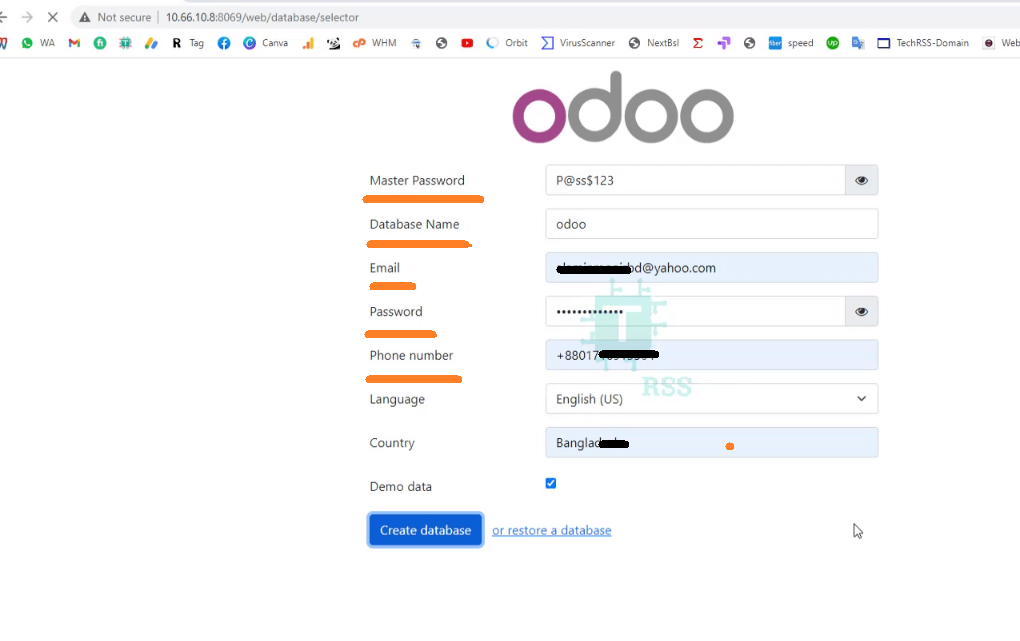Open the Google Ads bookmark icon
1020x641 pixels.
click(151, 43)
